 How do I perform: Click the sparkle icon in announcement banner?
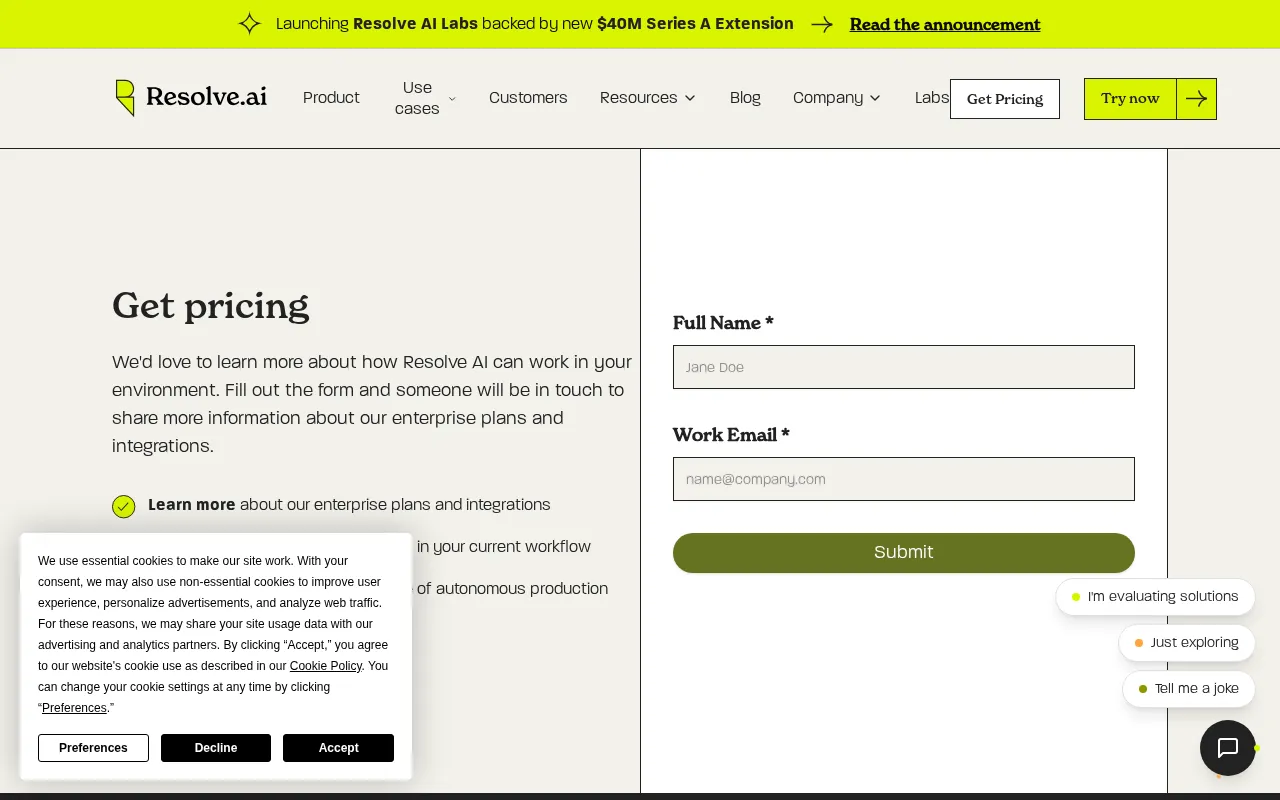(x=249, y=24)
